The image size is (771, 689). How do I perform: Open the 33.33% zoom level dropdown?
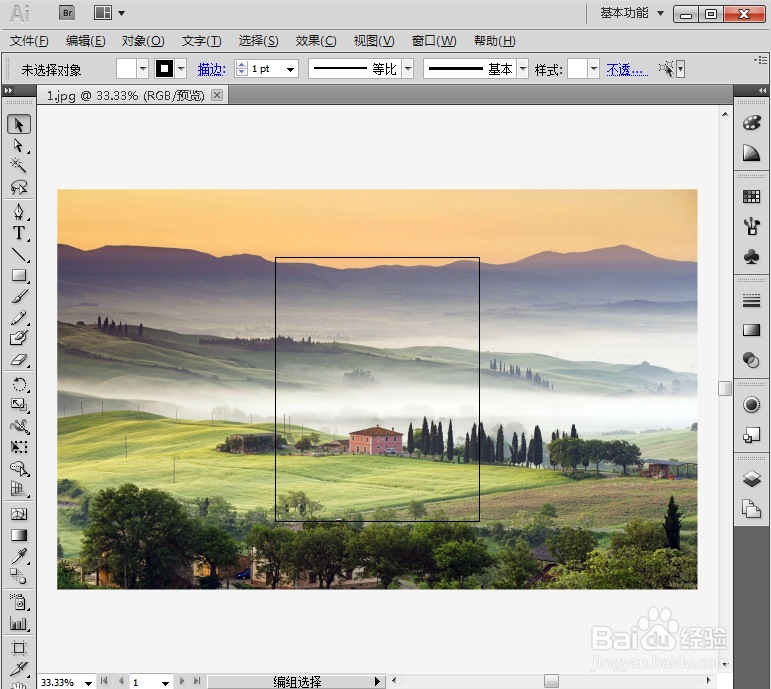coord(88,683)
